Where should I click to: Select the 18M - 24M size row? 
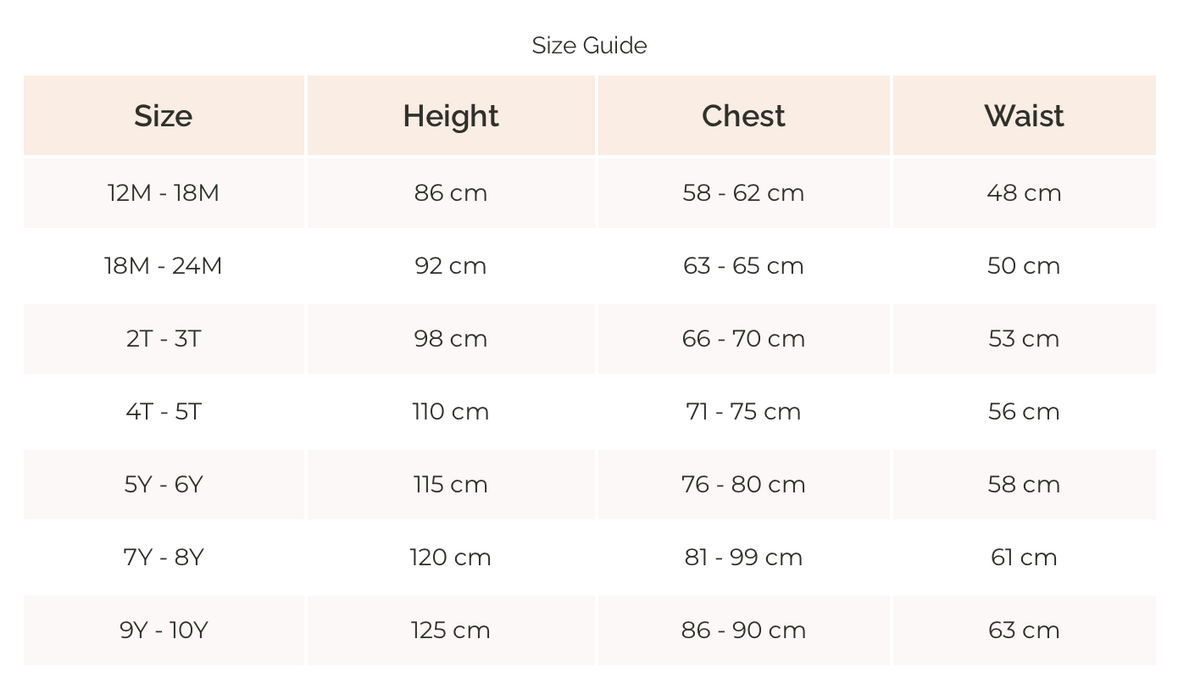(x=163, y=266)
